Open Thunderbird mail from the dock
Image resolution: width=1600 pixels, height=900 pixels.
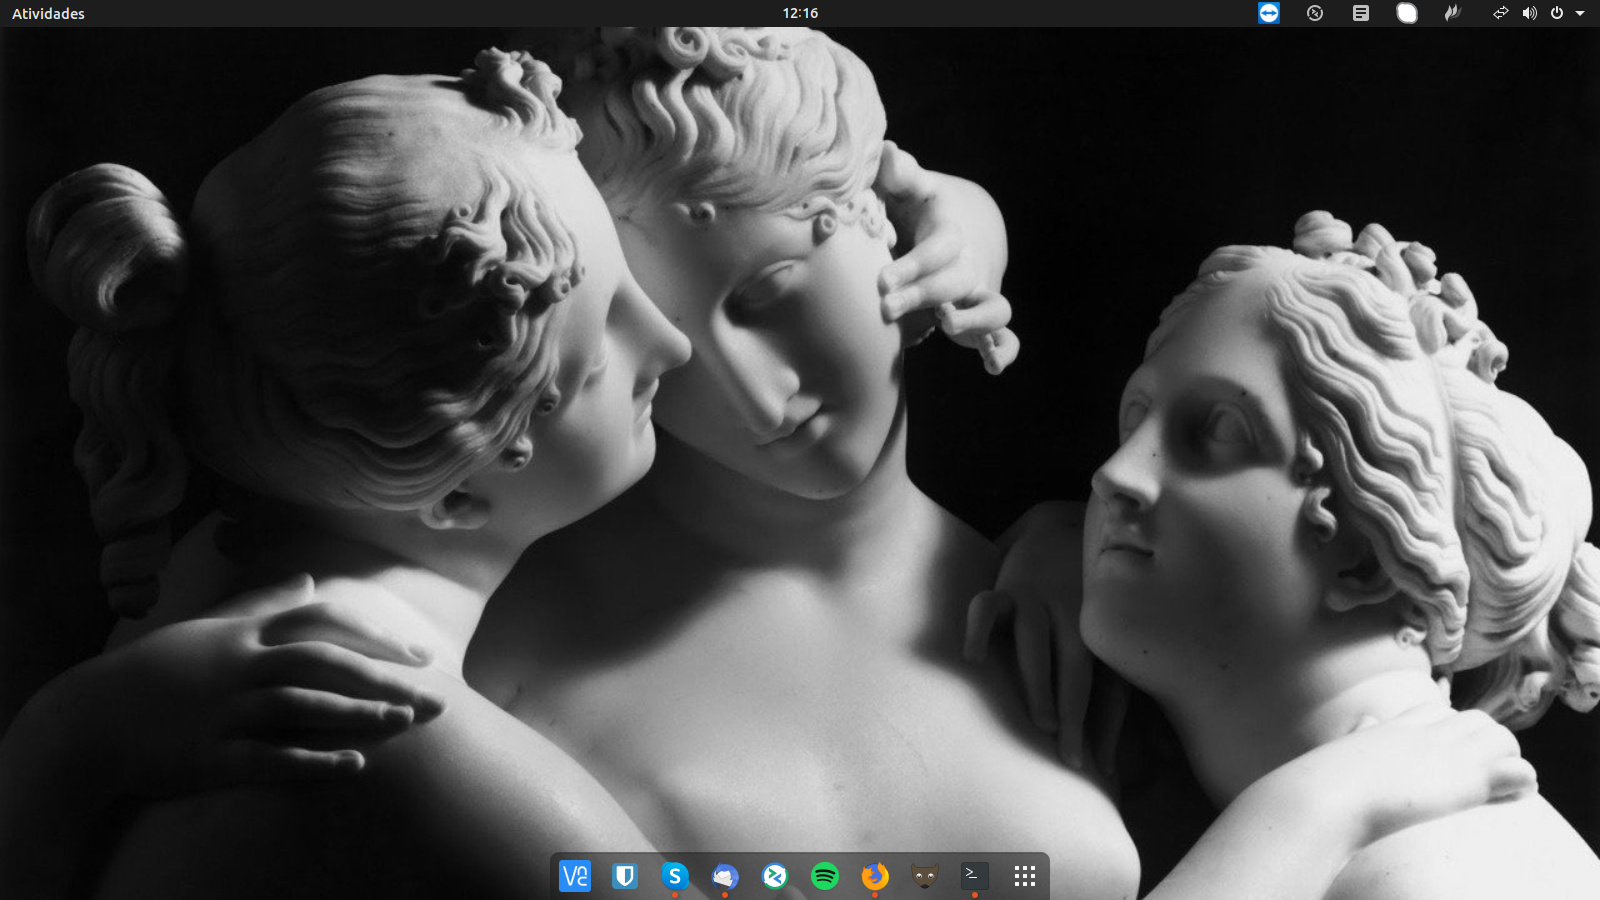click(x=725, y=876)
